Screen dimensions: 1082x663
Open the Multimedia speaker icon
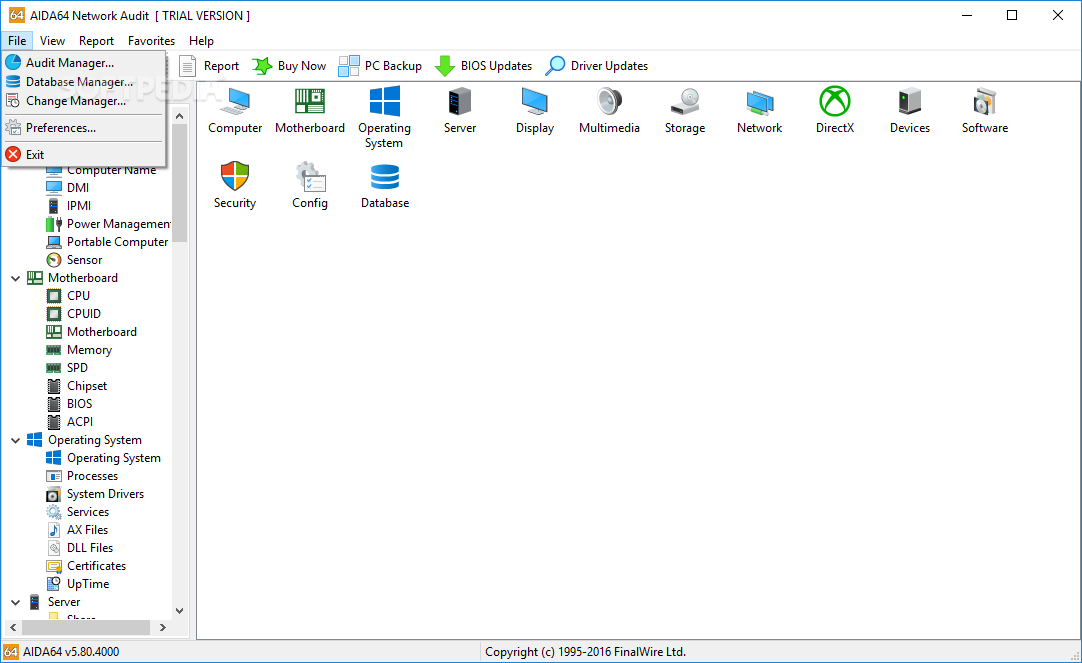click(609, 110)
